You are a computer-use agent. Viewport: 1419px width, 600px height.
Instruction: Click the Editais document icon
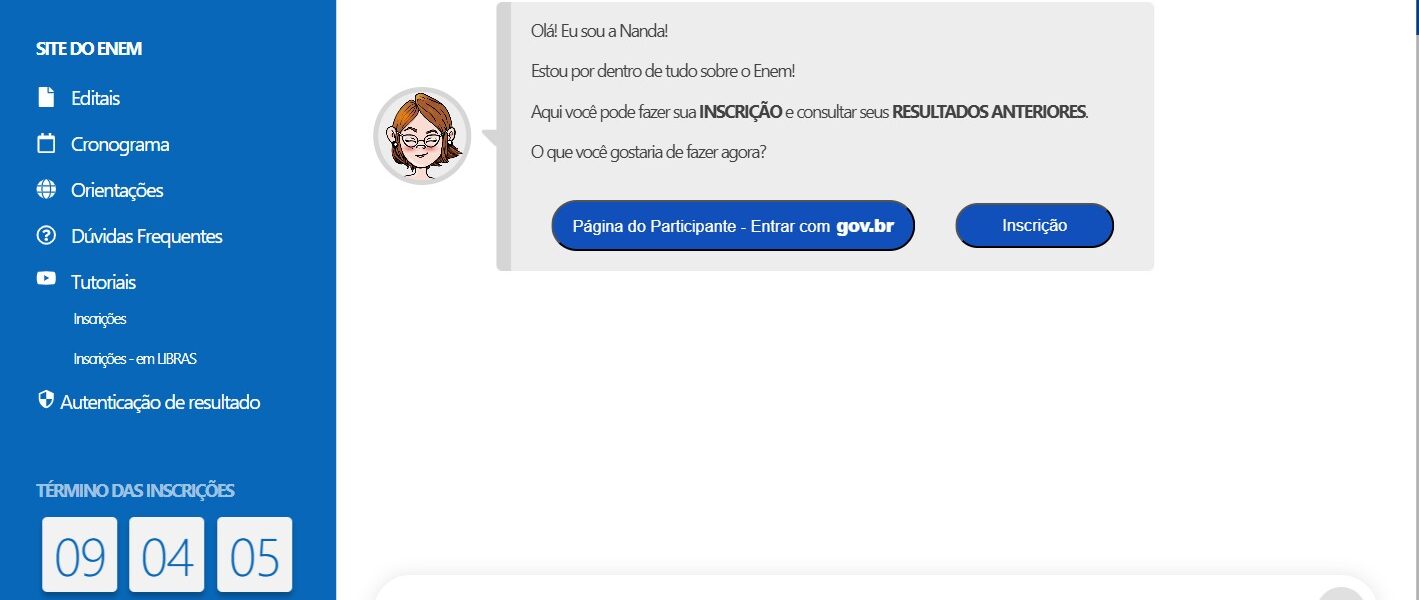point(46,97)
